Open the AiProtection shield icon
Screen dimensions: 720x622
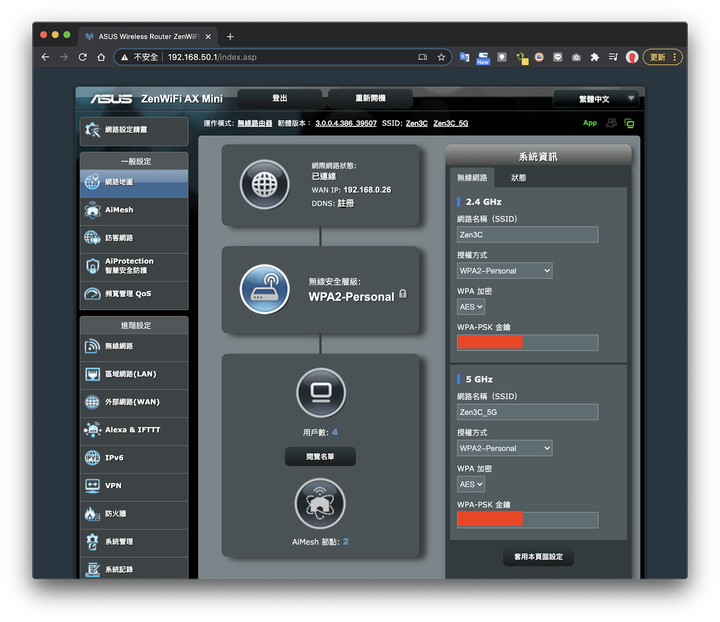(92, 266)
